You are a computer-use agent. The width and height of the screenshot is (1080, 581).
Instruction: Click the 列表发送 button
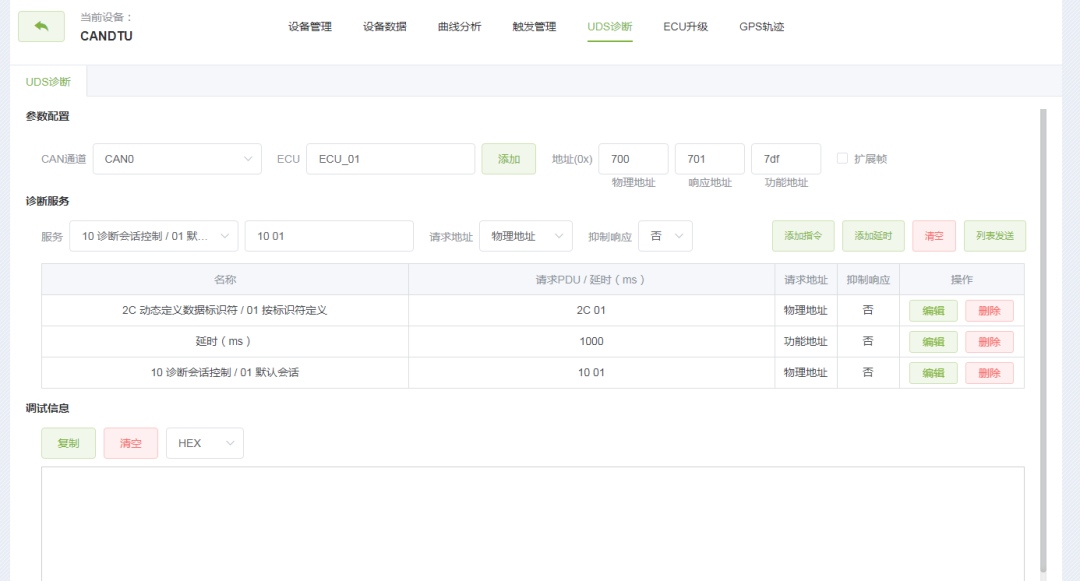tap(994, 236)
